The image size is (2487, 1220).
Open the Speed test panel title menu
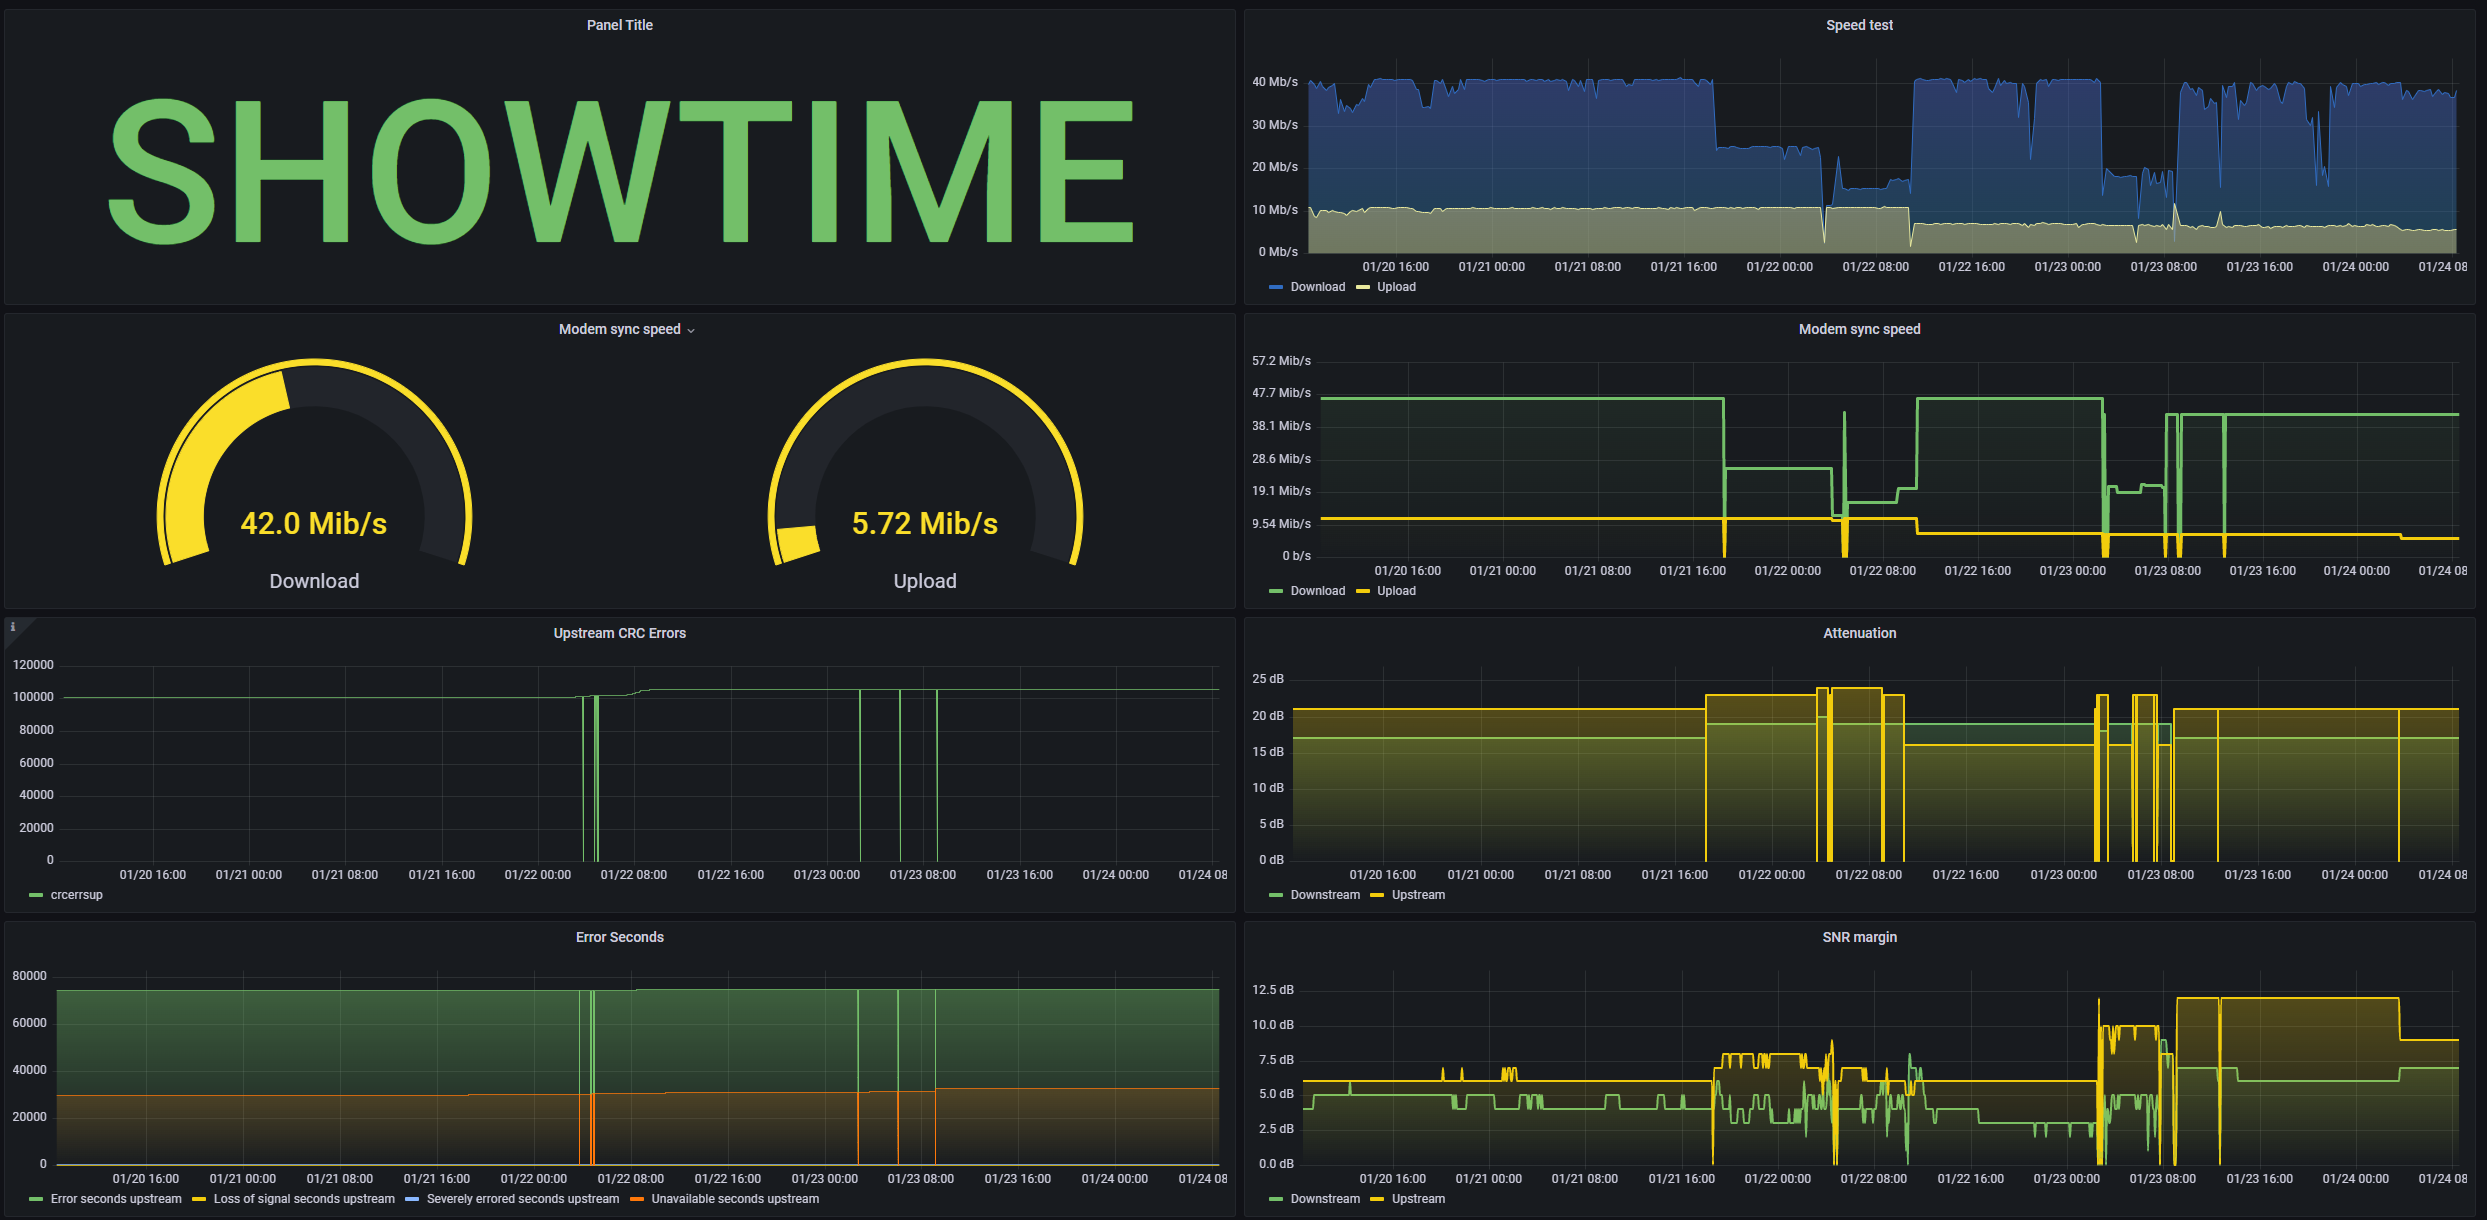[x=1858, y=25]
